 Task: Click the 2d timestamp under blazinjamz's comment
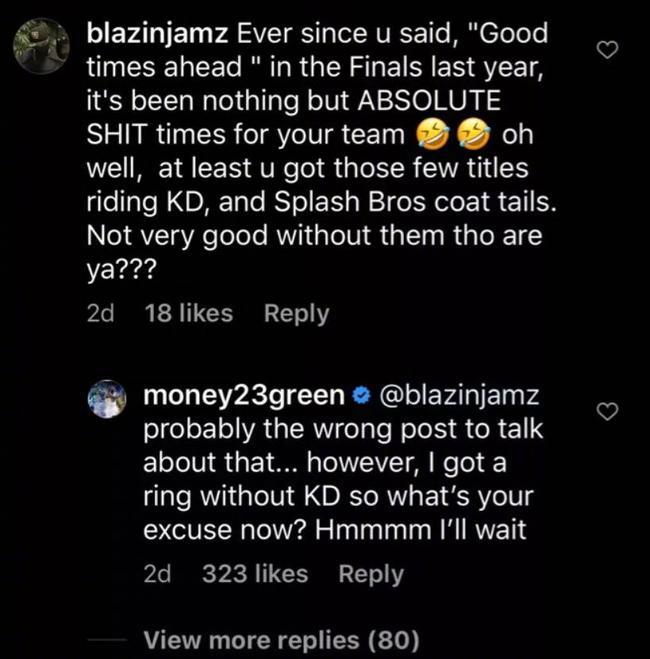tap(101, 313)
